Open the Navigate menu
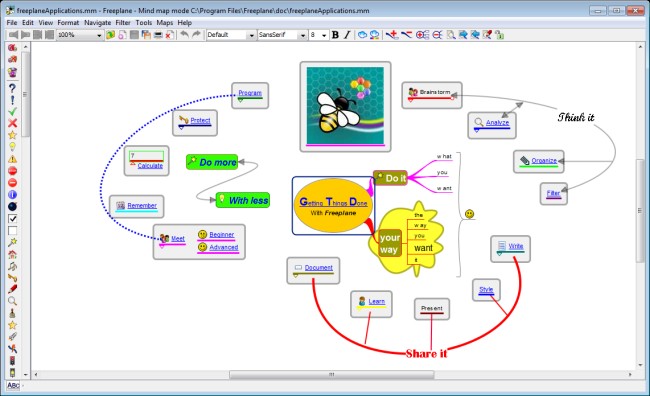 point(97,23)
